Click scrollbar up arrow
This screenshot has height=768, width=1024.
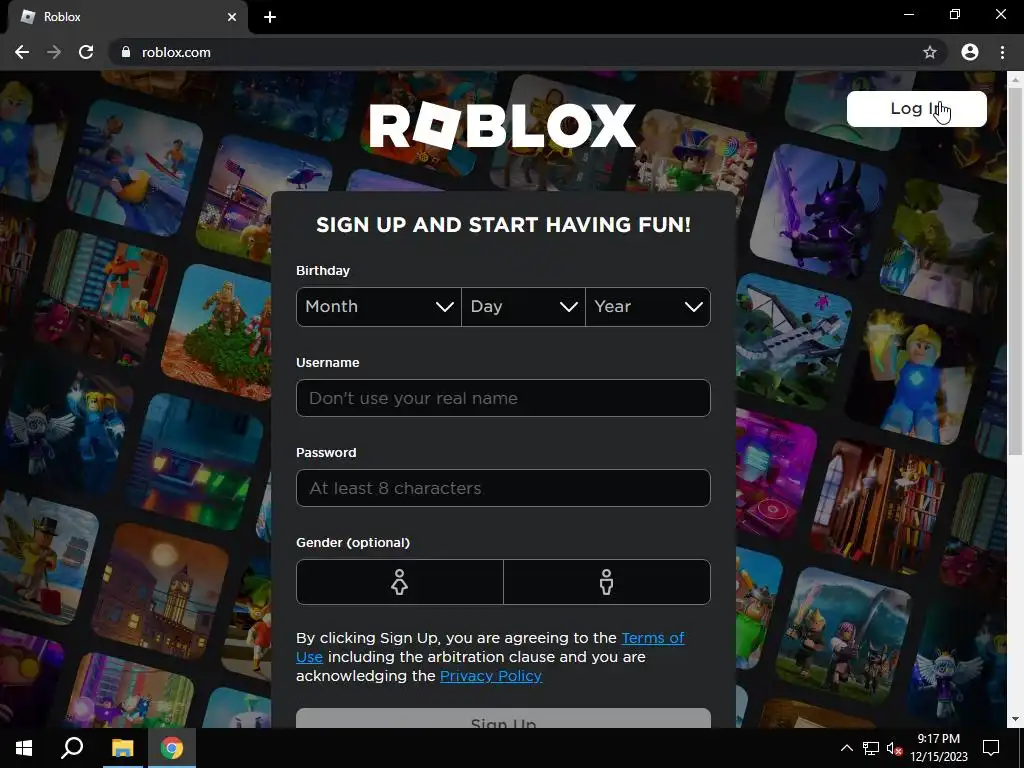coord(1015,78)
